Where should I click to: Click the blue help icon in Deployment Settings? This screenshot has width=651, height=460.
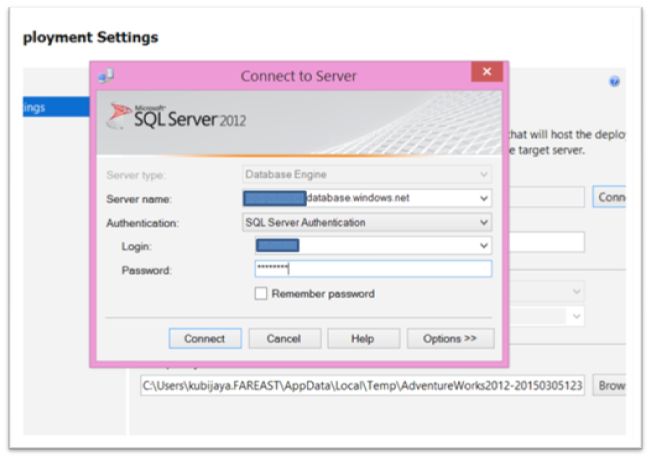click(614, 81)
